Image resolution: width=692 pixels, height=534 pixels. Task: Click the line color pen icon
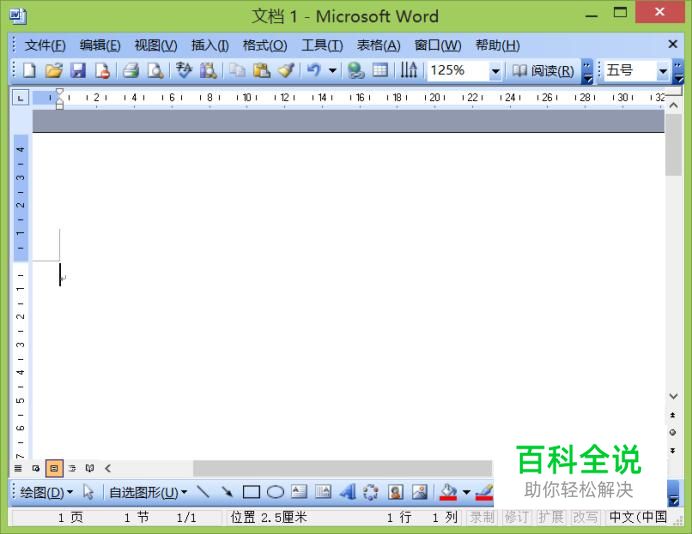(485, 492)
